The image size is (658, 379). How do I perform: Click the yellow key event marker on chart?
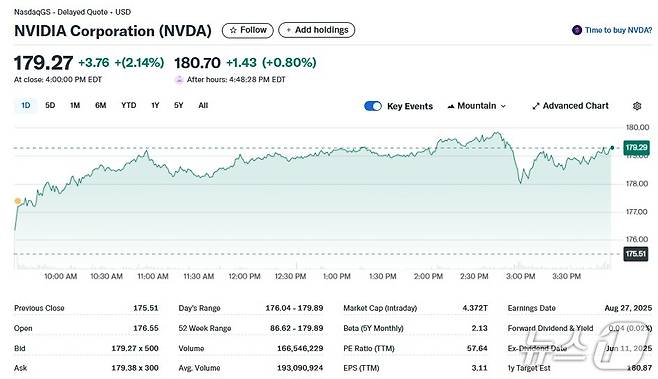click(18, 201)
